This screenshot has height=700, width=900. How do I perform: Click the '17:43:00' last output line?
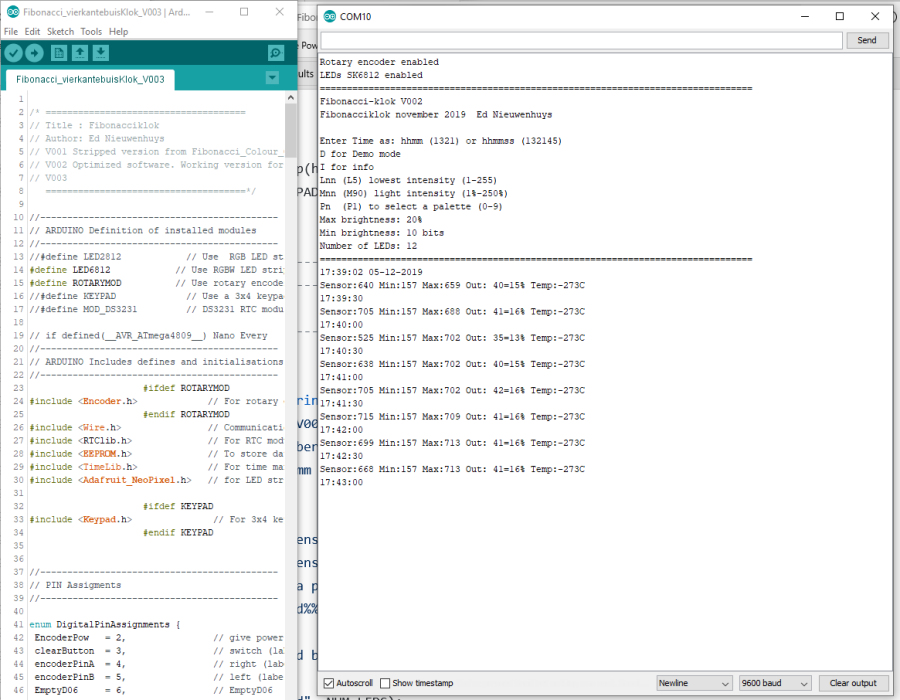click(342, 483)
